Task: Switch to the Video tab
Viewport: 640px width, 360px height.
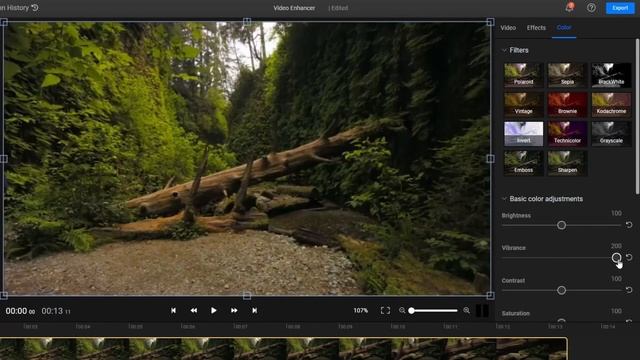Action: coord(508,28)
